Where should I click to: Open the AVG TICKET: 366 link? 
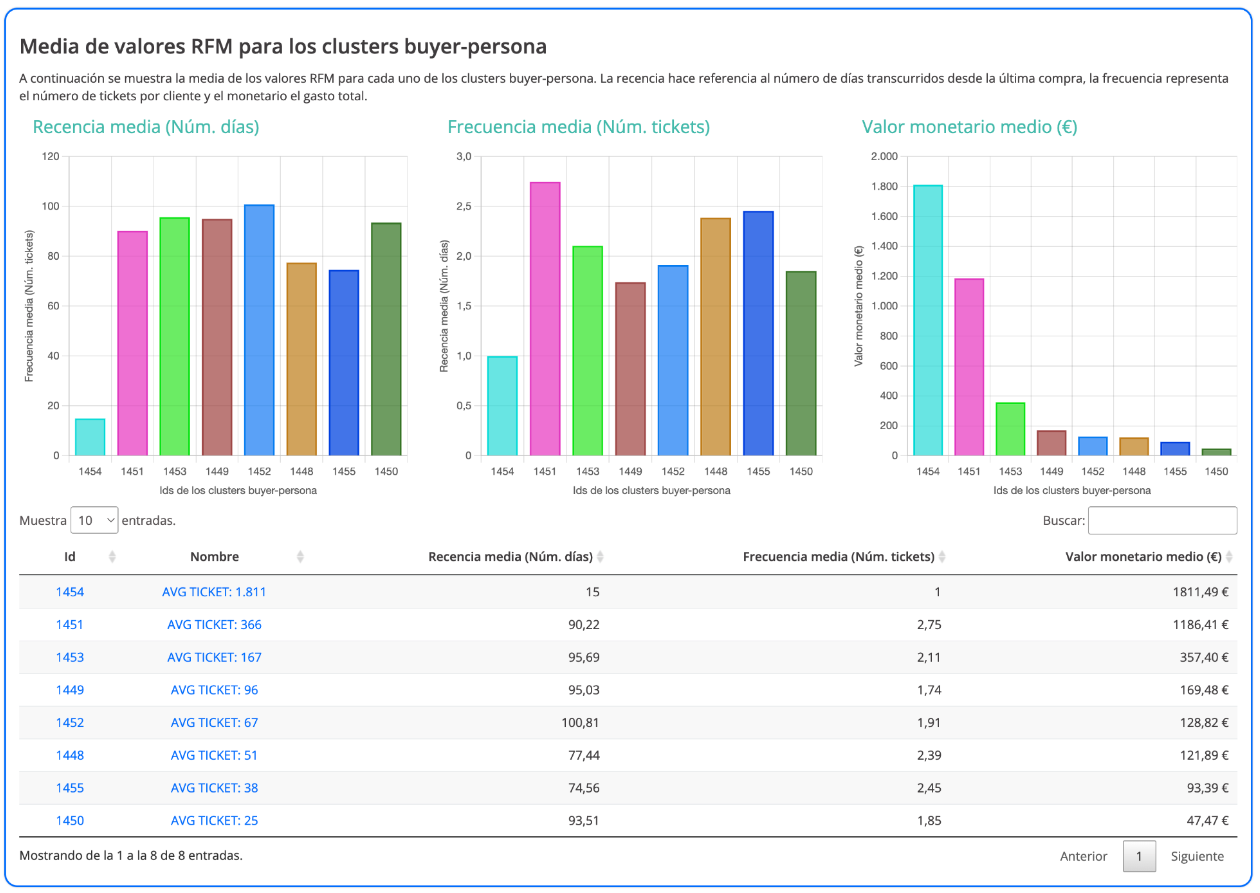point(214,625)
